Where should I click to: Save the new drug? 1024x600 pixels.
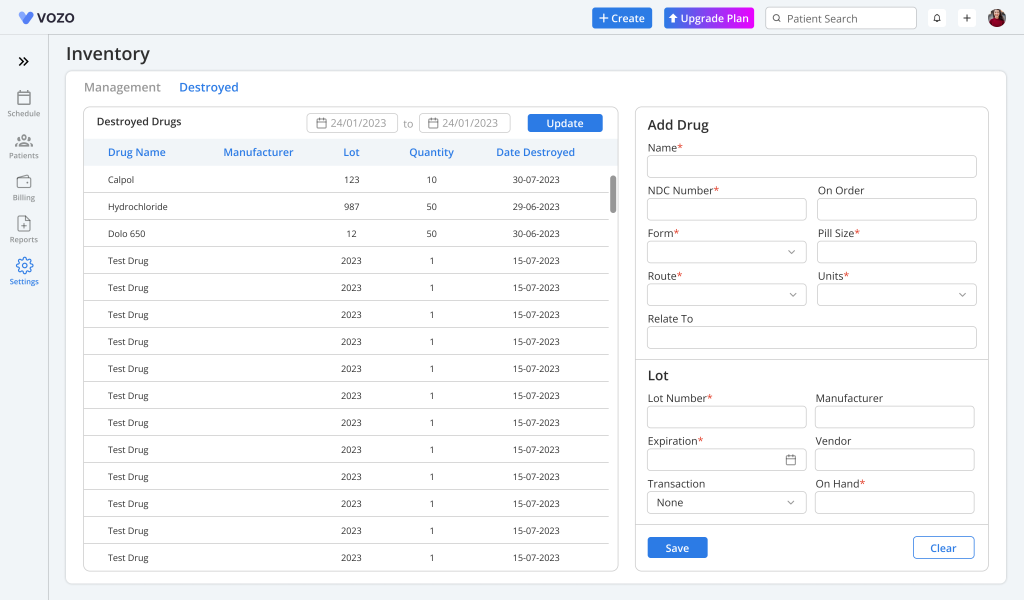(677, 548)
